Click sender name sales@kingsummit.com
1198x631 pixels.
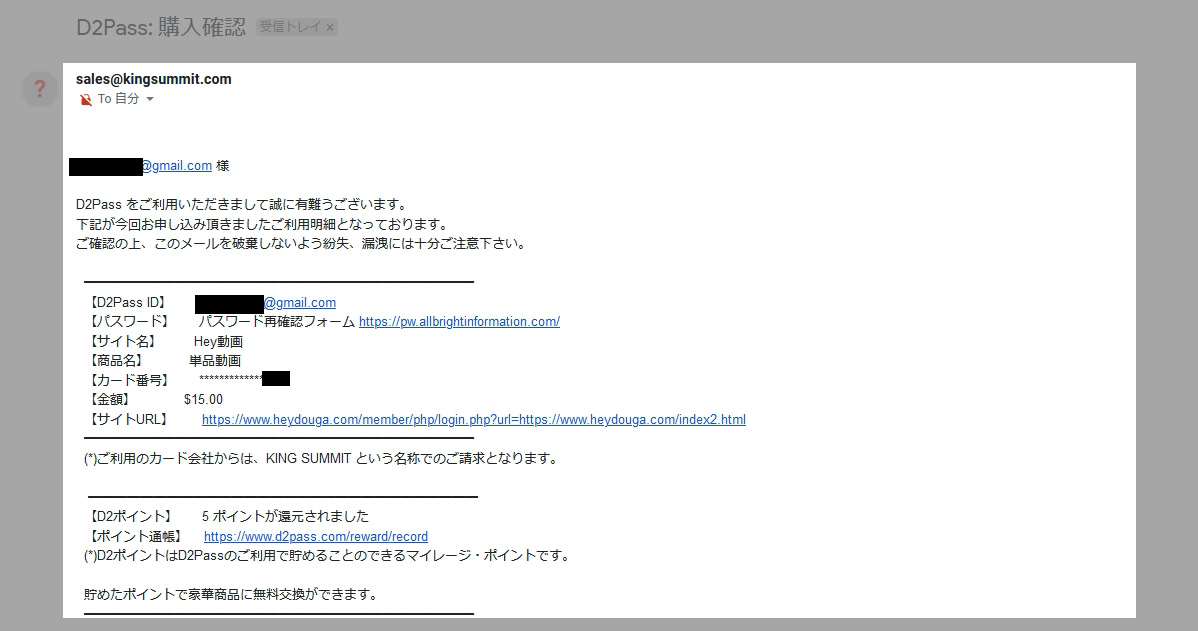(153, 79)
